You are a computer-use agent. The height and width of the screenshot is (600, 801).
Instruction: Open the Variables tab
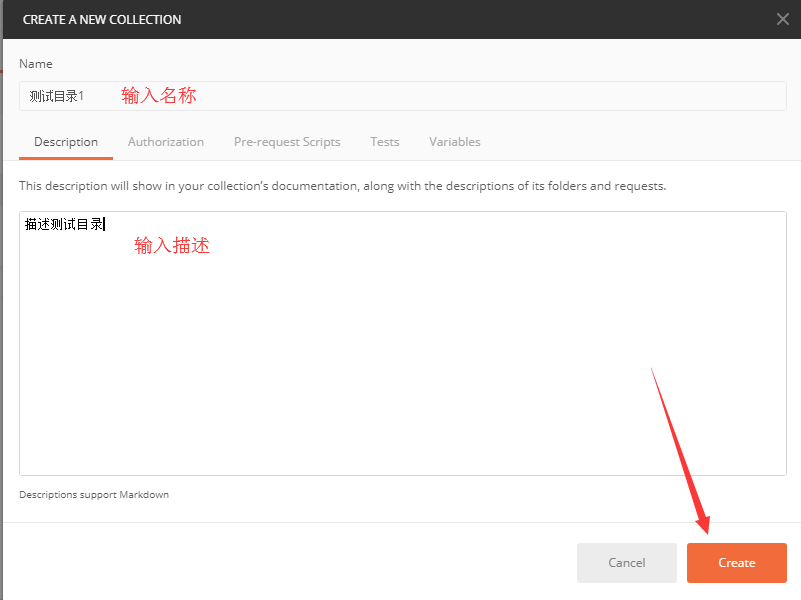pyautogui.click(x=455, y=142)
